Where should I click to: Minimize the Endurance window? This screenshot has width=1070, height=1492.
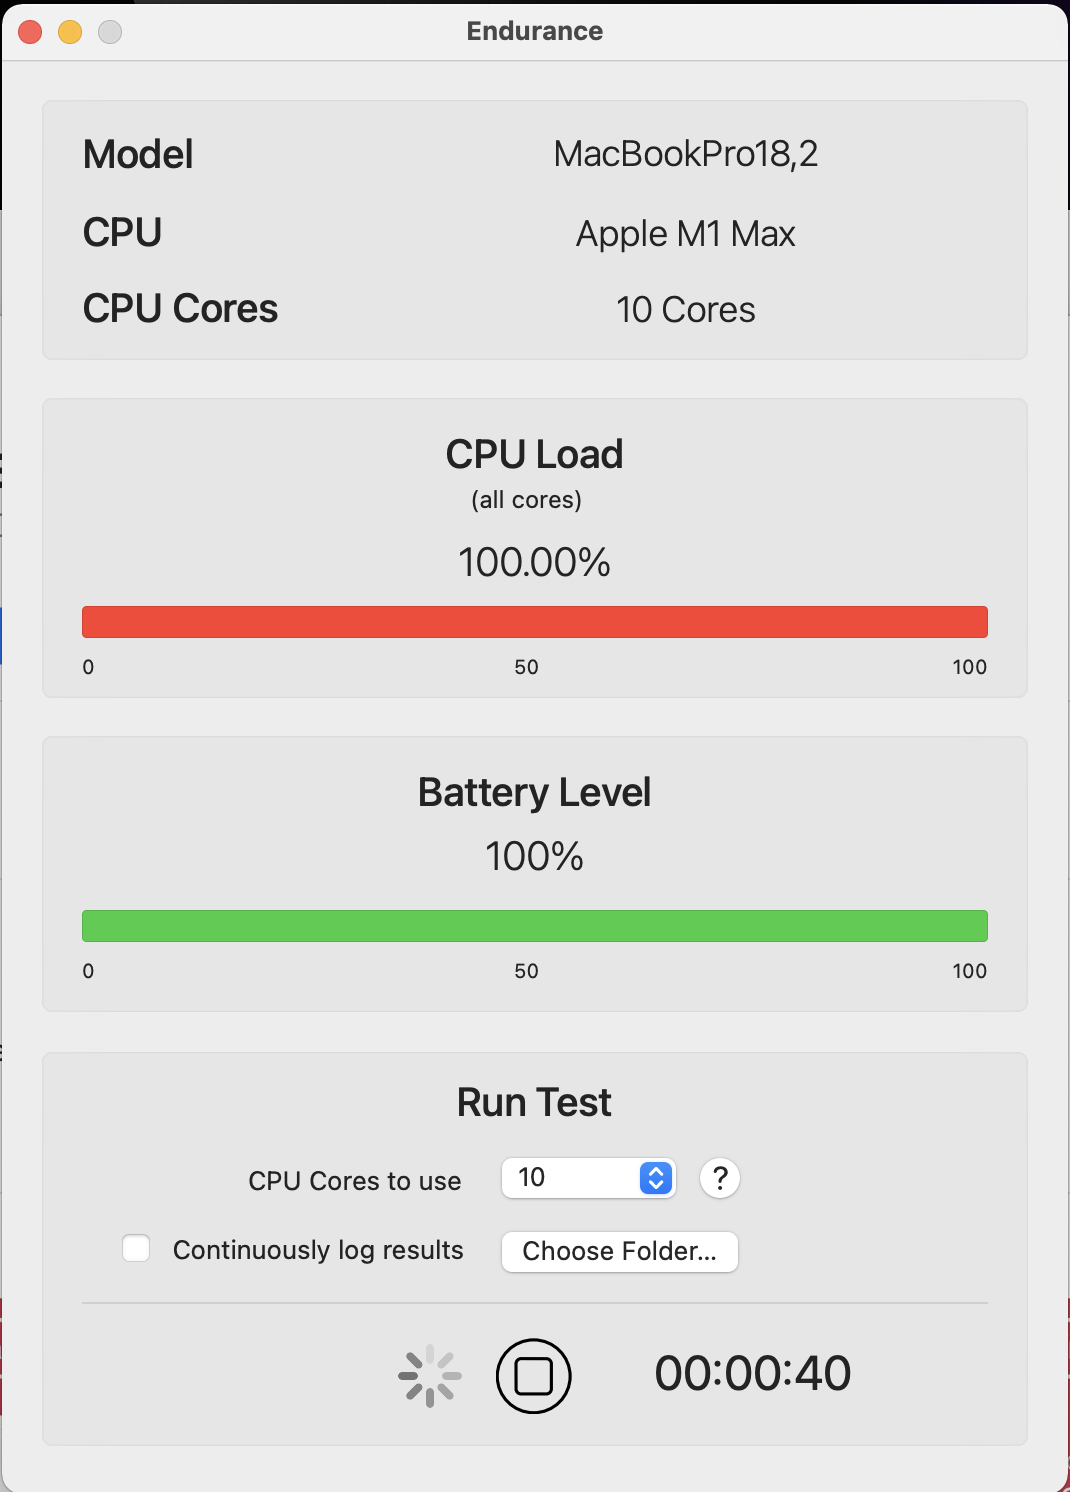pyautogui.click(x=70, y=32)
